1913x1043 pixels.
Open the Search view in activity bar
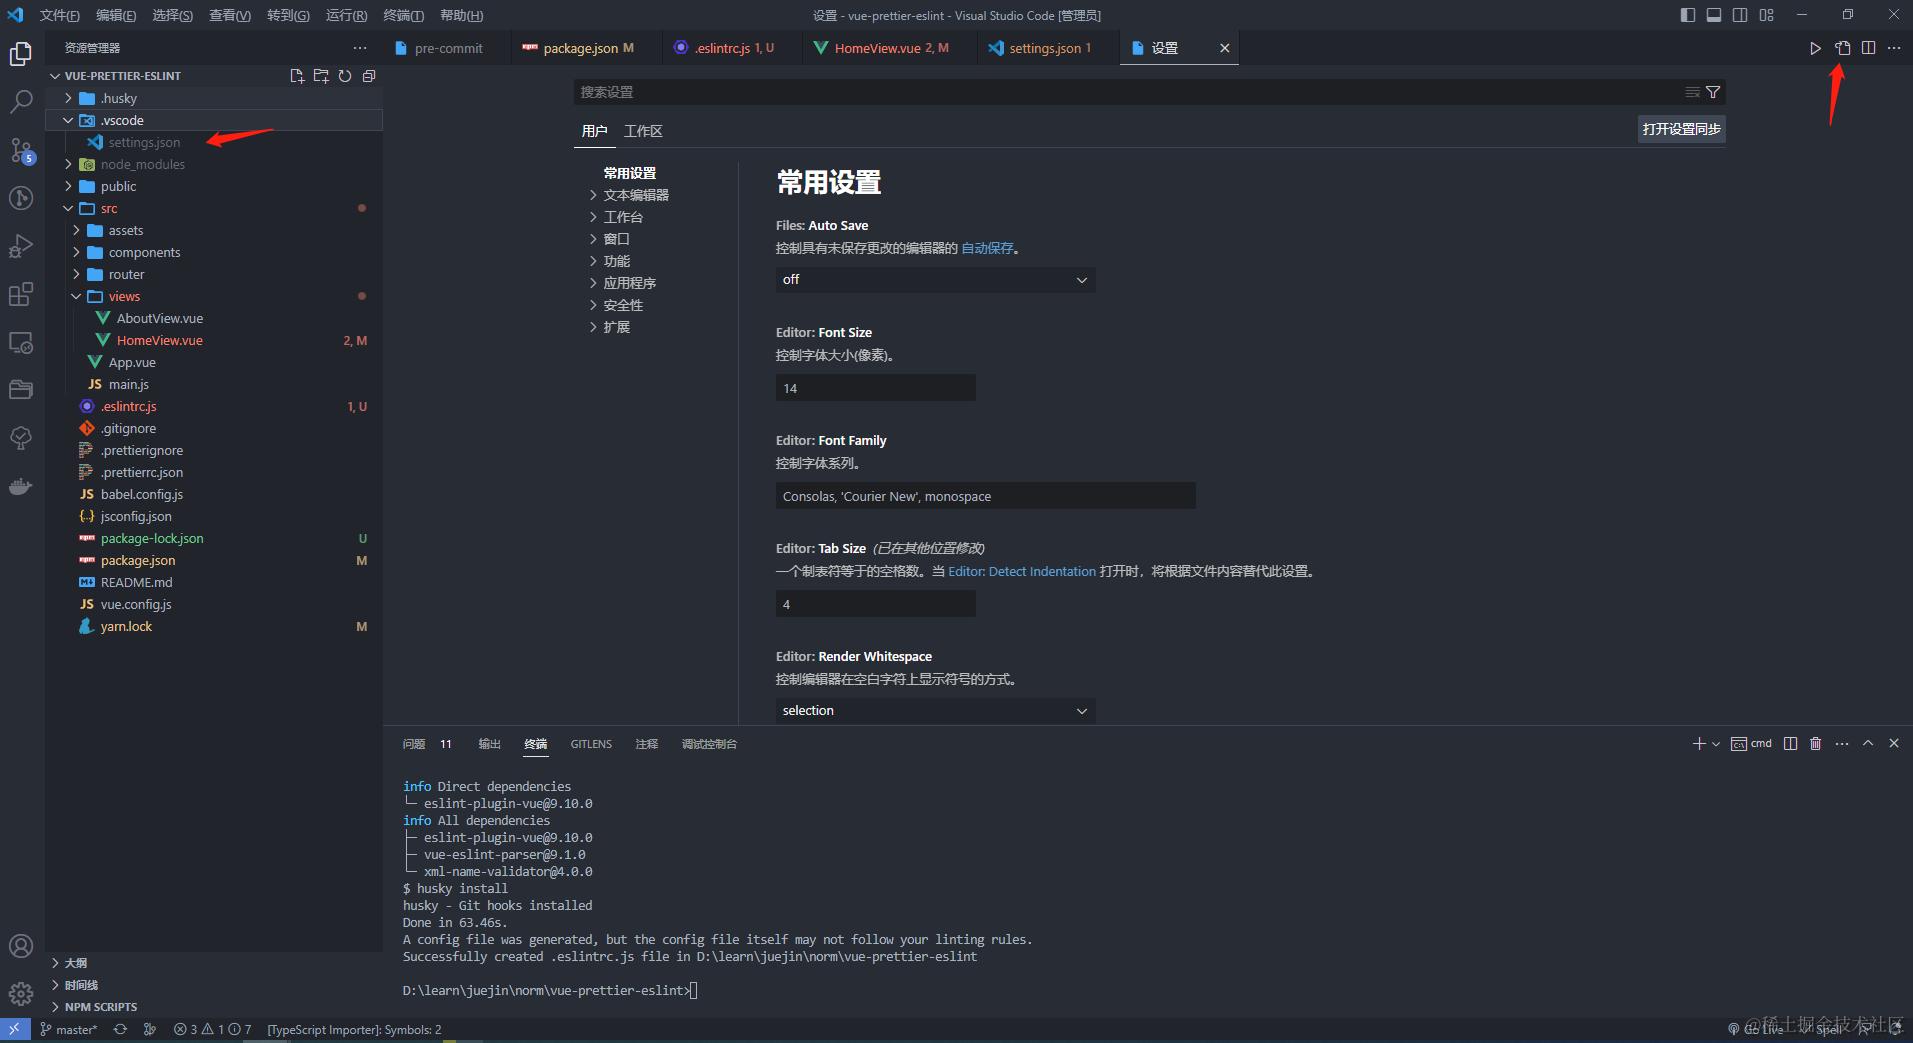[x=21, y=102]
